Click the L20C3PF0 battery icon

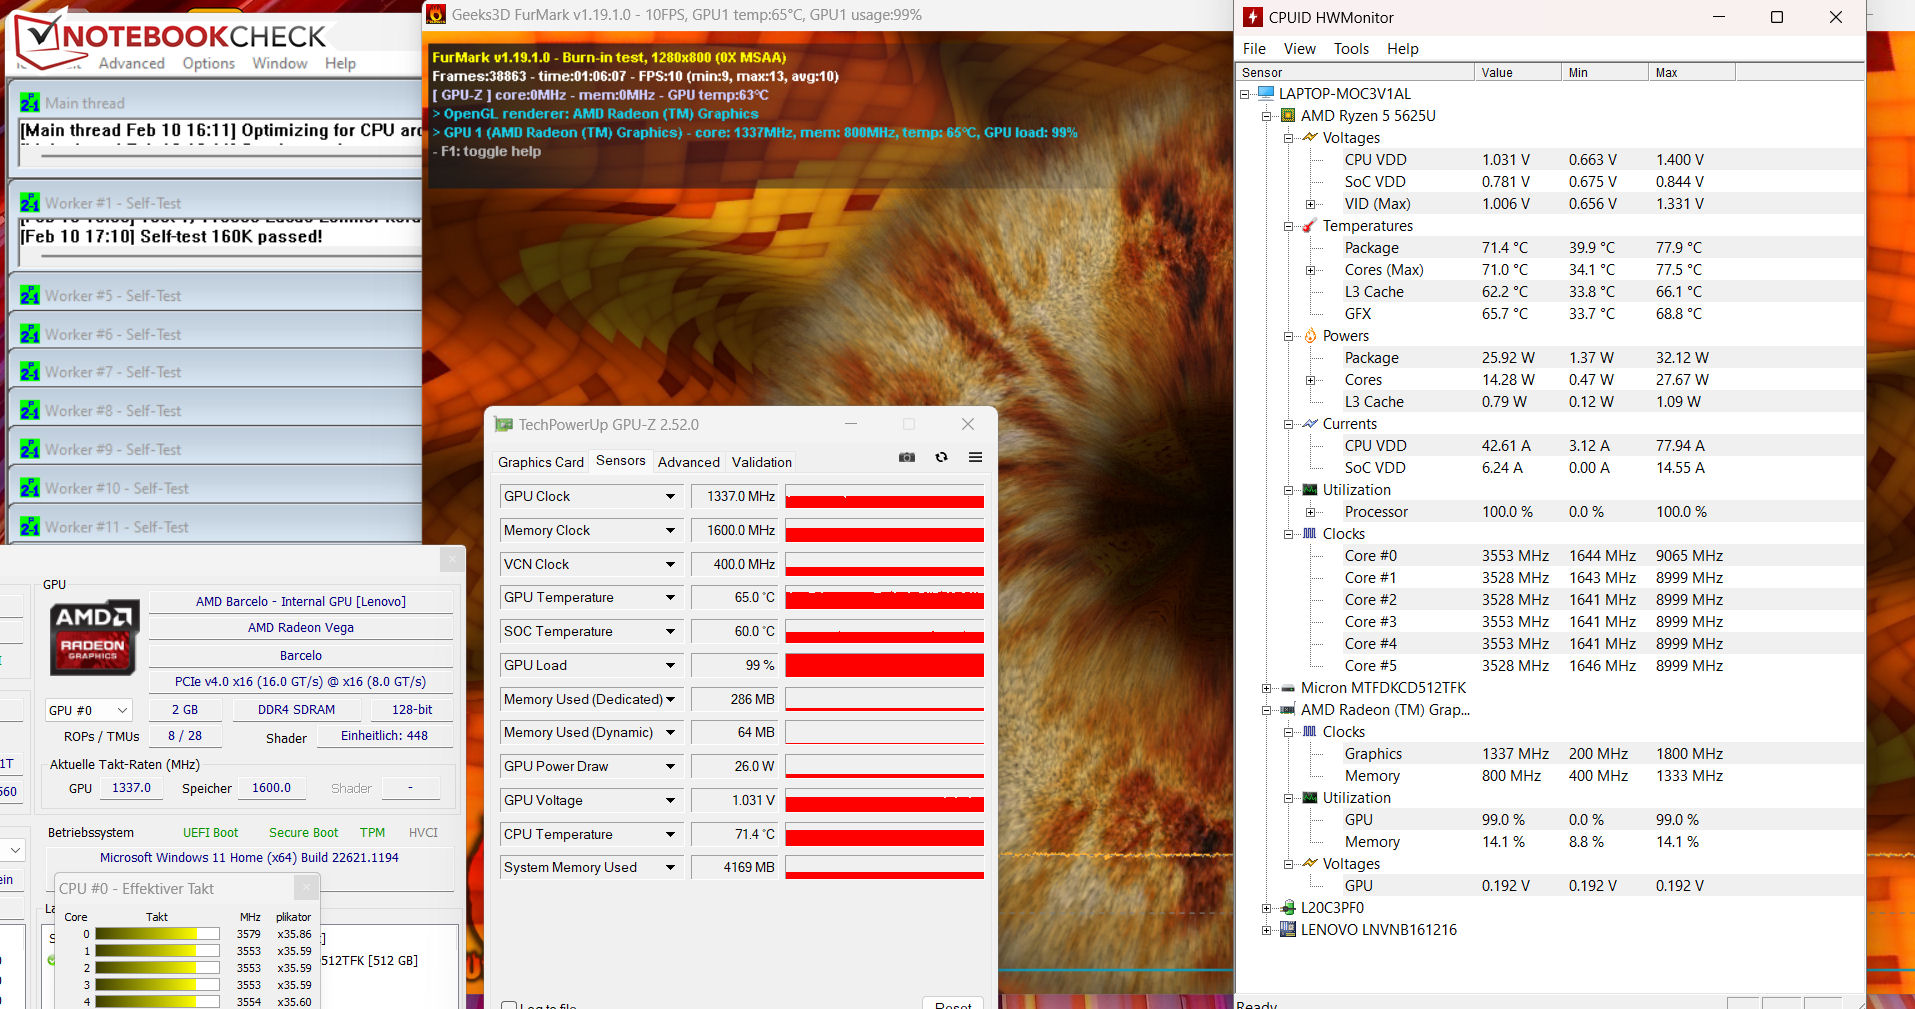[x=1288, y=908]
